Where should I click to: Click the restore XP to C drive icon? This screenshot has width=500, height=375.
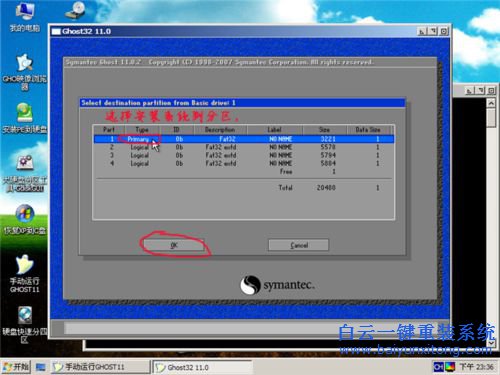click(25, 219)
